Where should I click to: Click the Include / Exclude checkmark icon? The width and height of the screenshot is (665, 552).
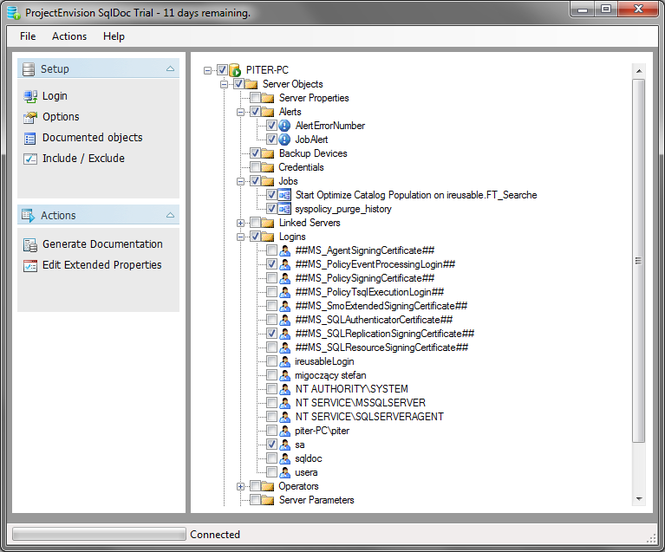coord(30,159)
